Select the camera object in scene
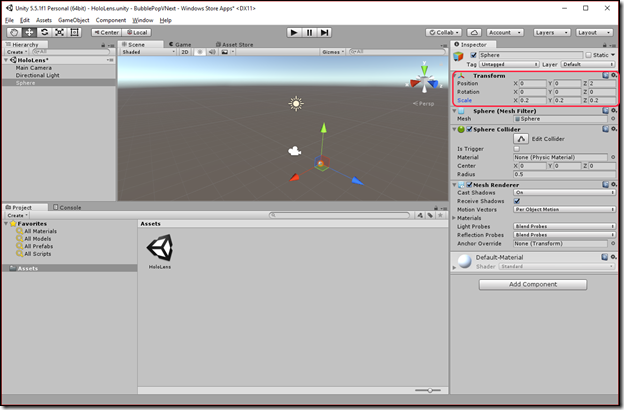This screenshot has width=624, height=410. (x=294, y=151)
